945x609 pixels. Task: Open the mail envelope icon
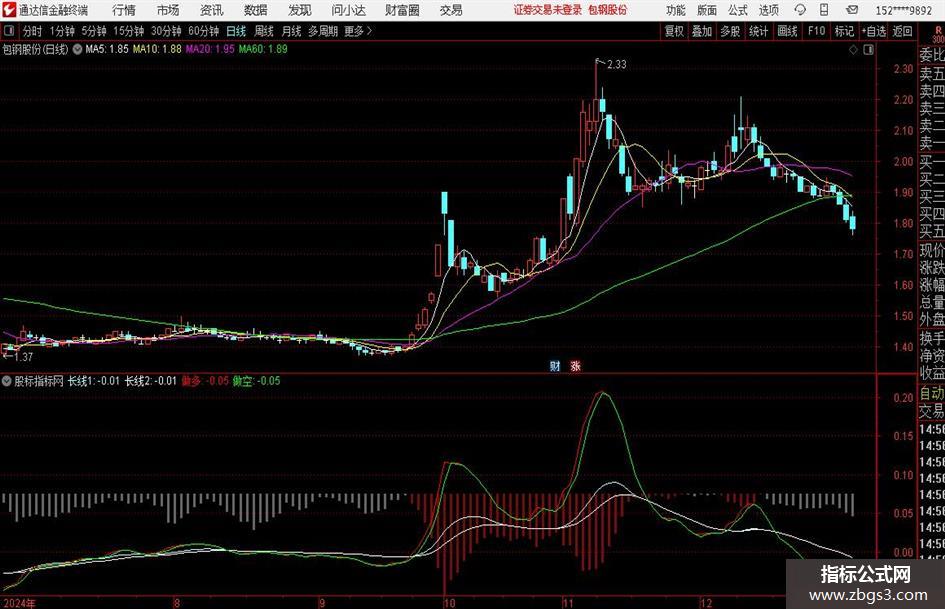pos(852,10)
